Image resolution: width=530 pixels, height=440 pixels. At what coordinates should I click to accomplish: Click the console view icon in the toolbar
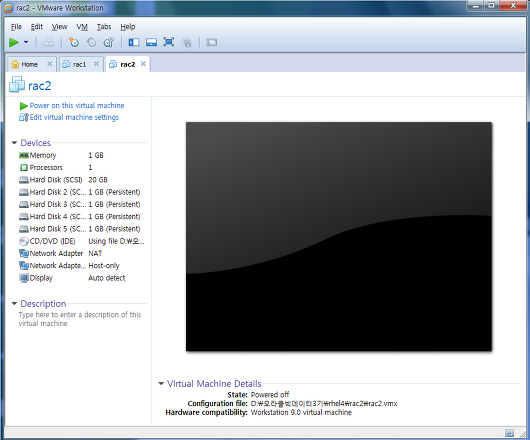pos(212,42)
